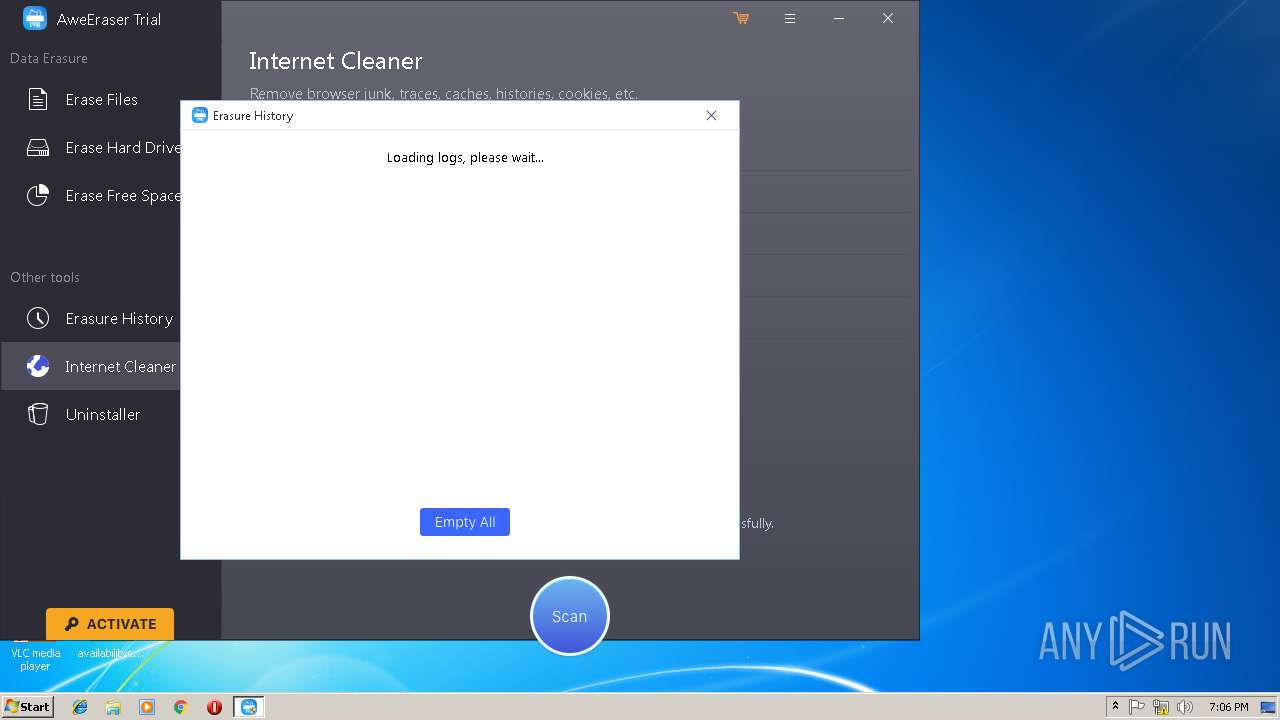
Task: Click the ACTIVATE button
Action: (110, 624)
